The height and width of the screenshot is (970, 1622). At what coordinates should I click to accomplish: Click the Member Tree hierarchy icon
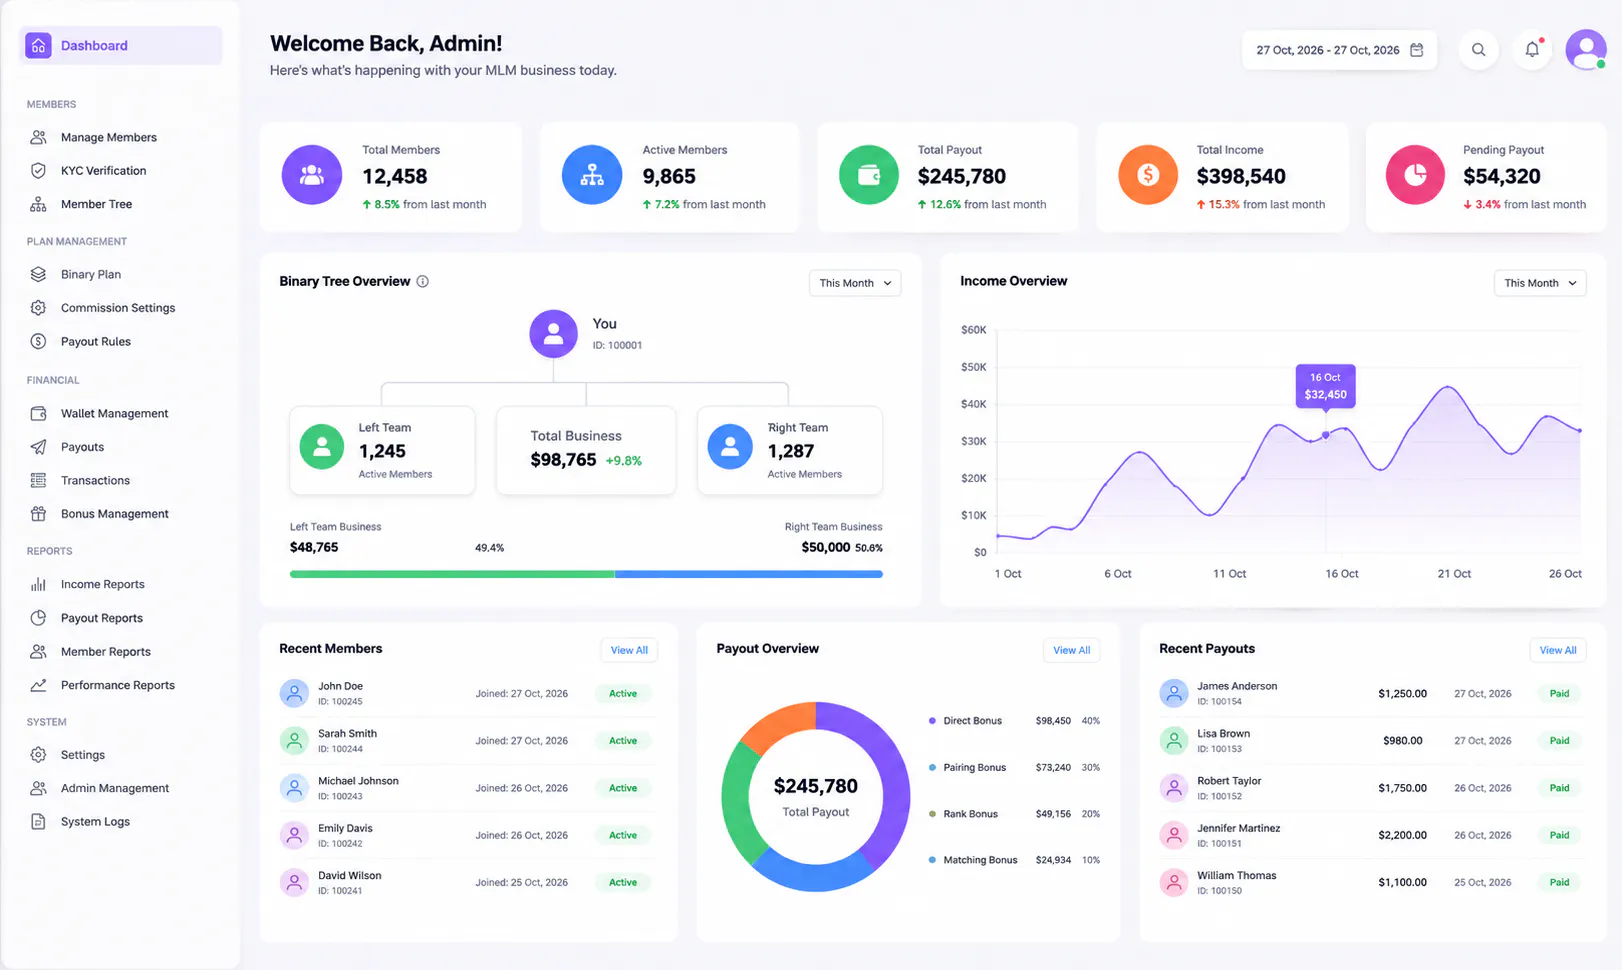click(38, 204)
